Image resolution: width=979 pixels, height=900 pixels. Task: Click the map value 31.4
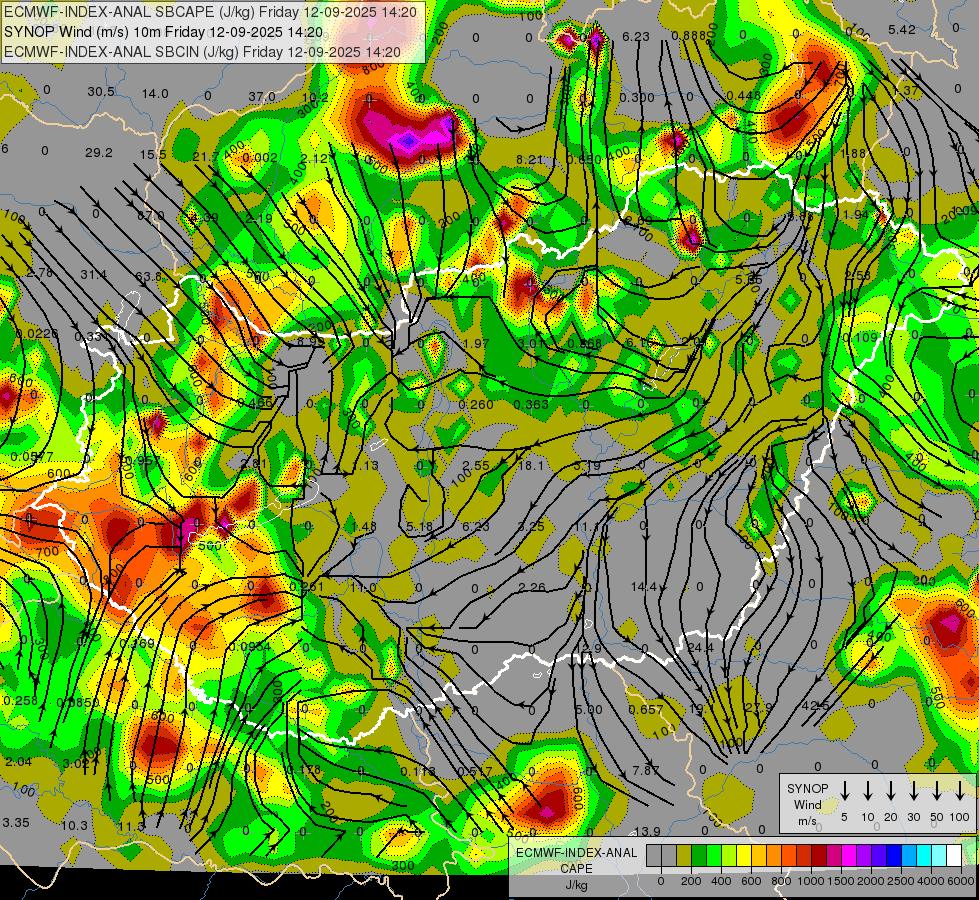(94, 275)
